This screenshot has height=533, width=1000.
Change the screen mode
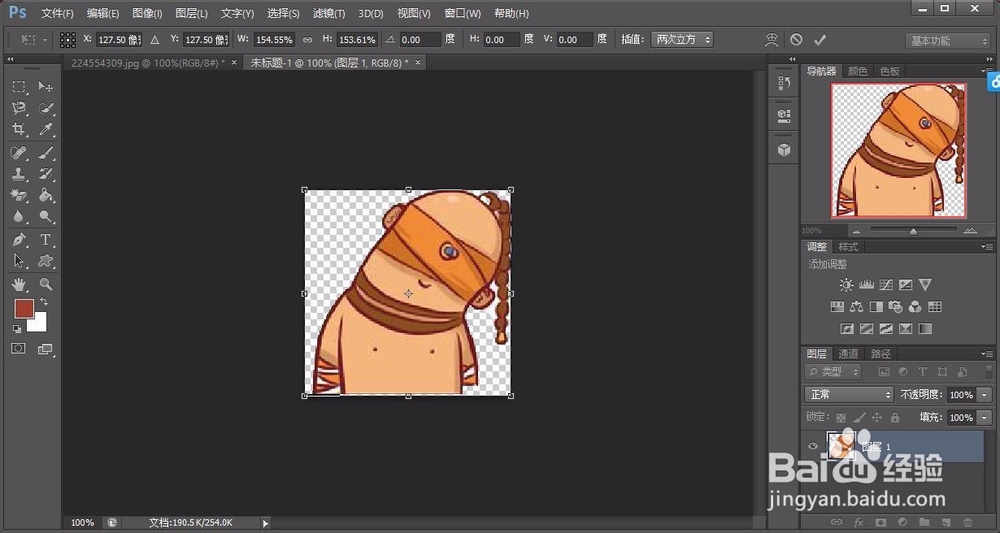45,349
